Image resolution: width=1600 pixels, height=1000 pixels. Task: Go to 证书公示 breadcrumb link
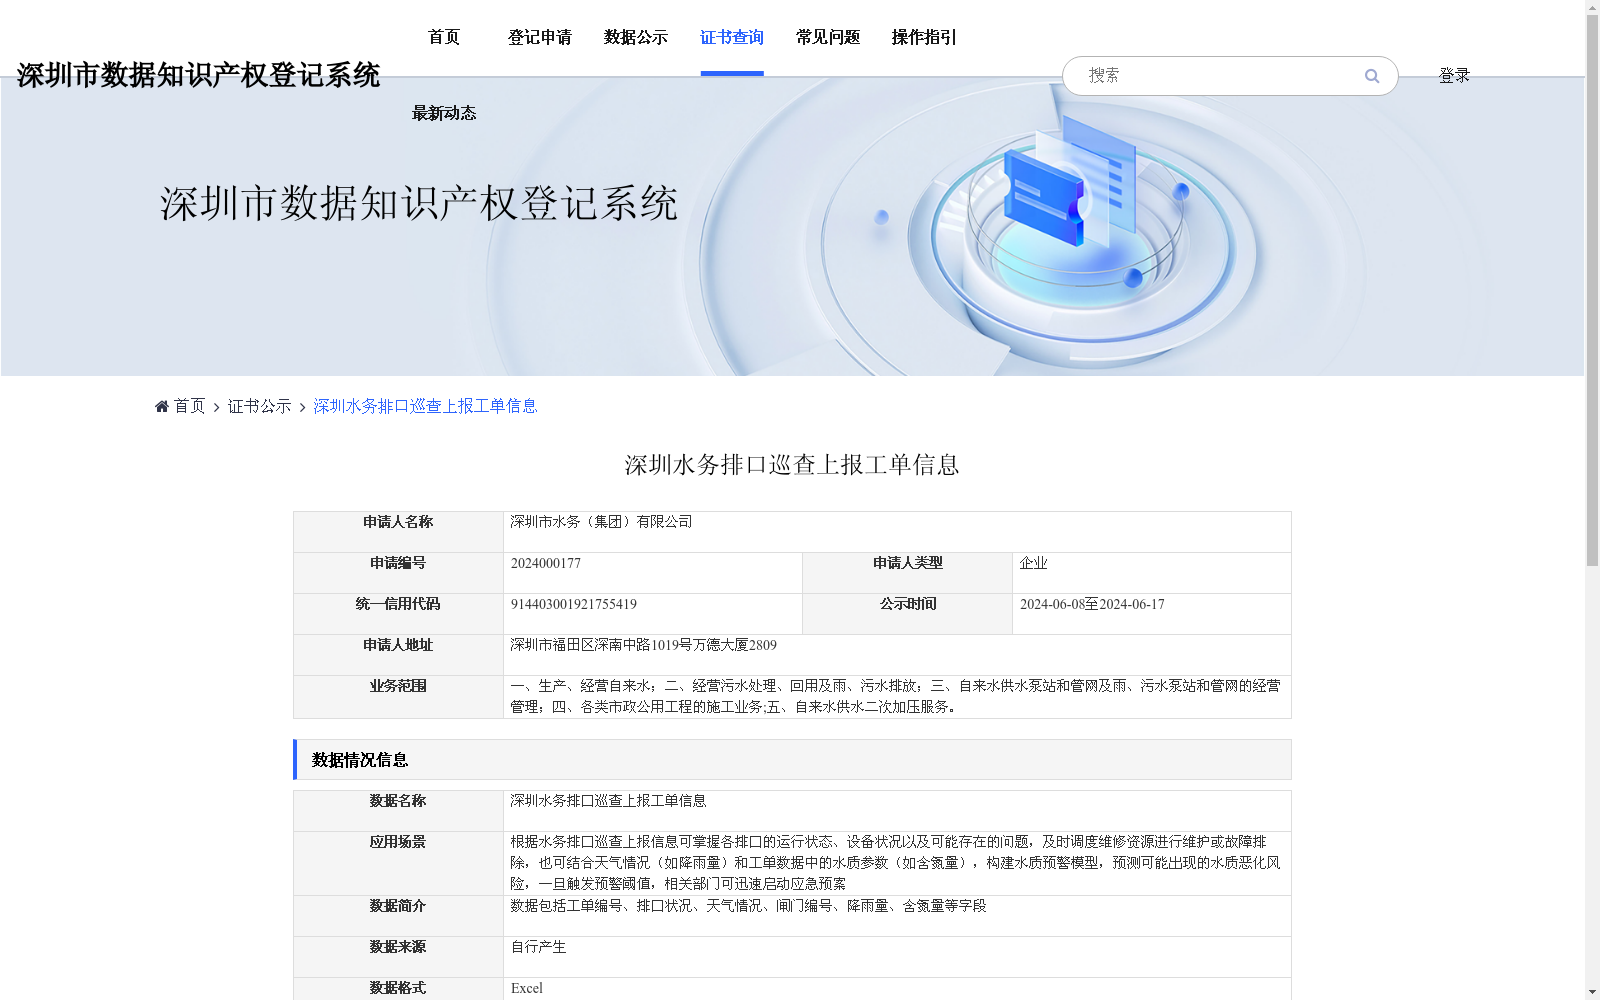(x=260, y=406)
